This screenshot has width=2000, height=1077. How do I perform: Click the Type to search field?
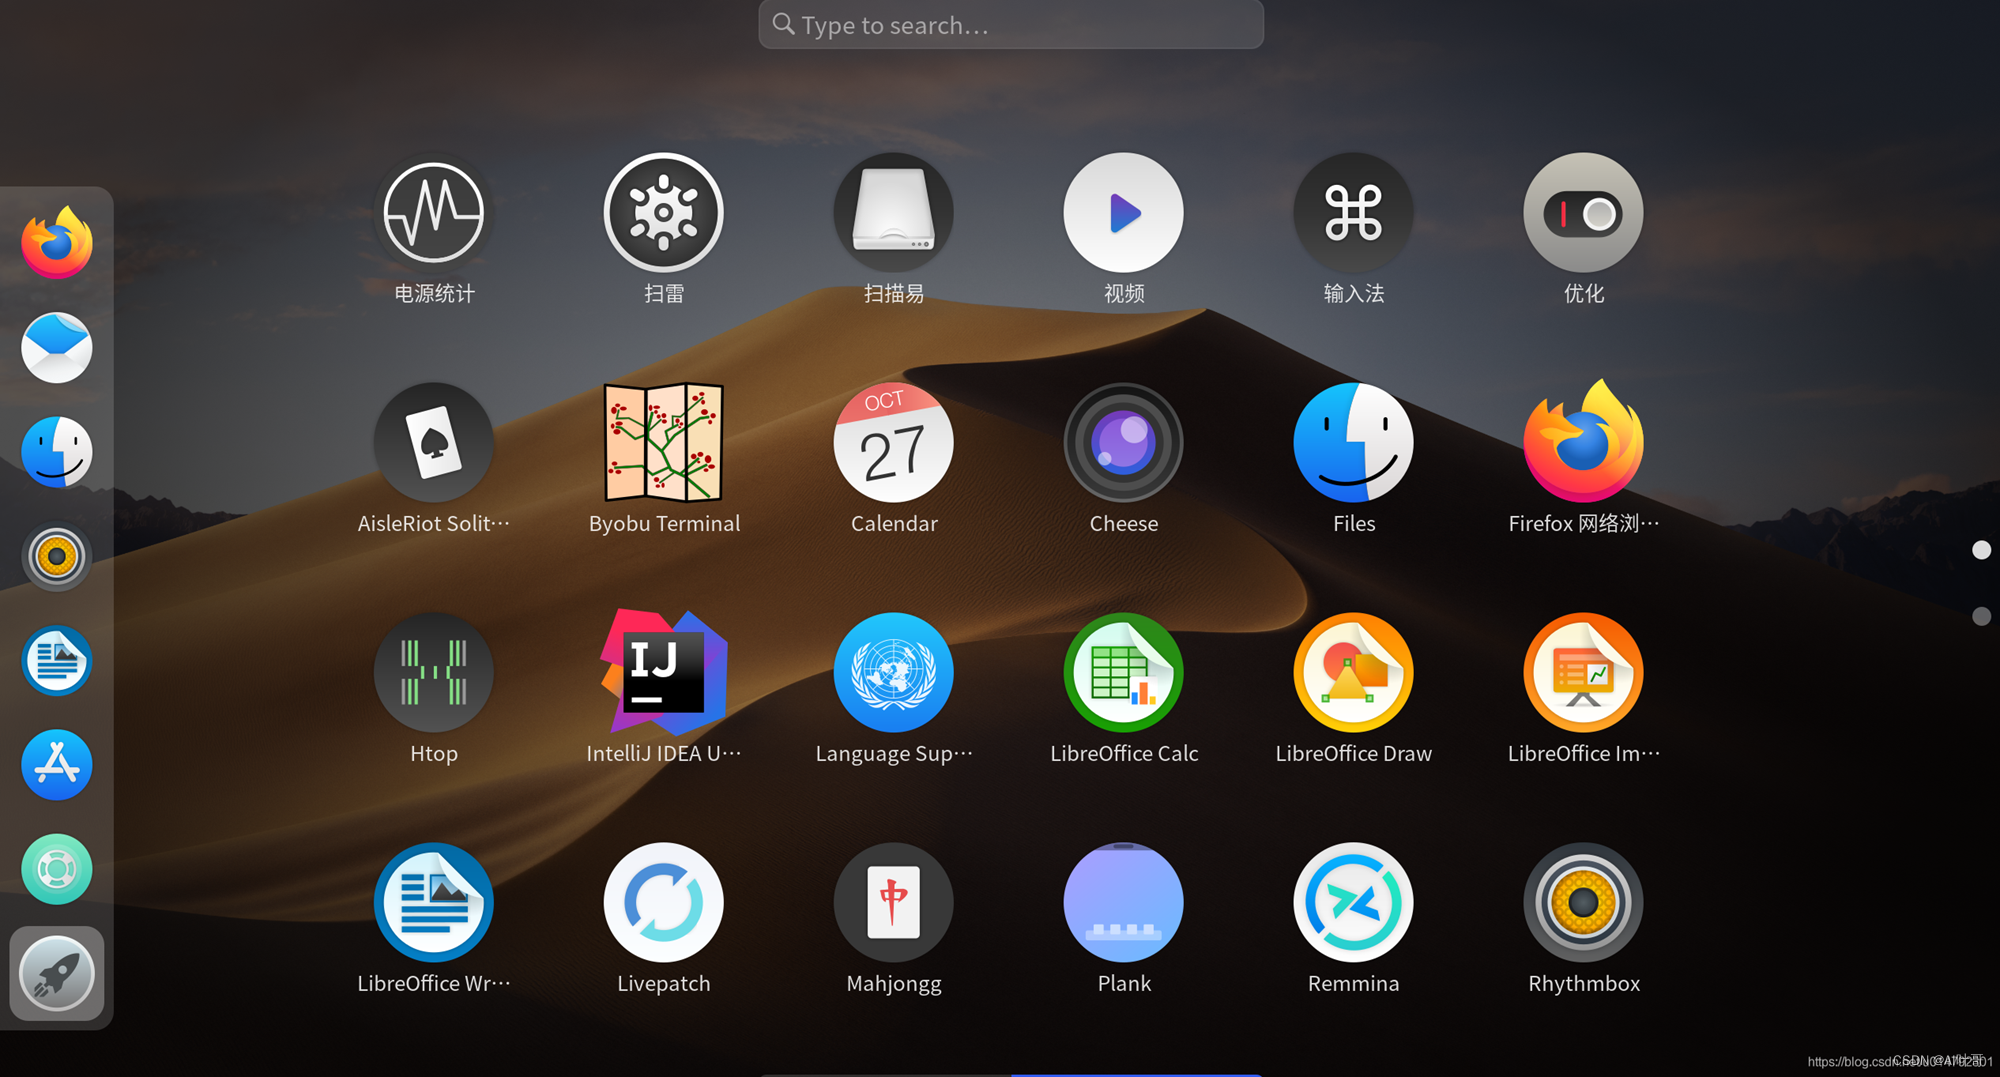tap(1011, 24)
